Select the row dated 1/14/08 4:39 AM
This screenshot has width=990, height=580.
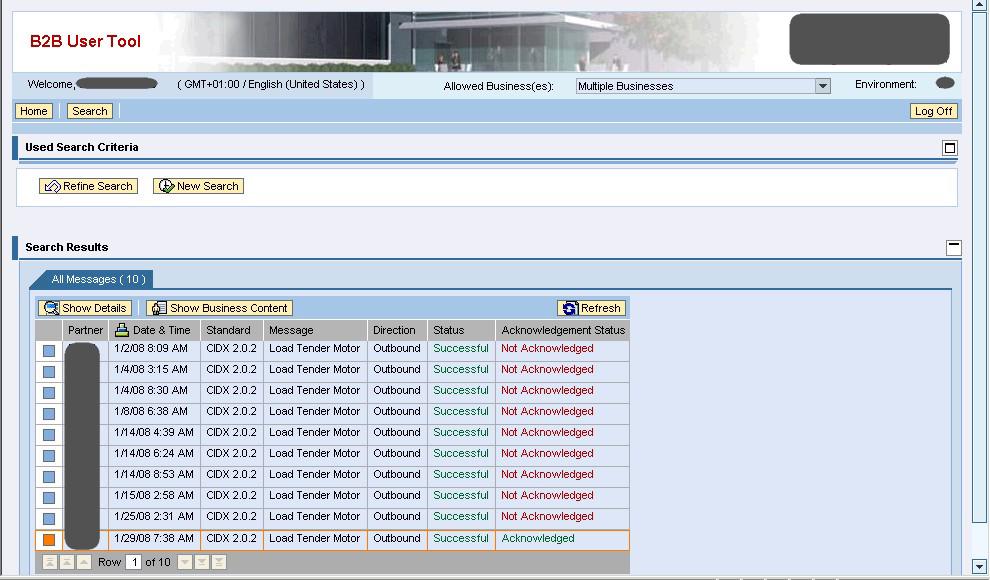(x=48, y=434)
